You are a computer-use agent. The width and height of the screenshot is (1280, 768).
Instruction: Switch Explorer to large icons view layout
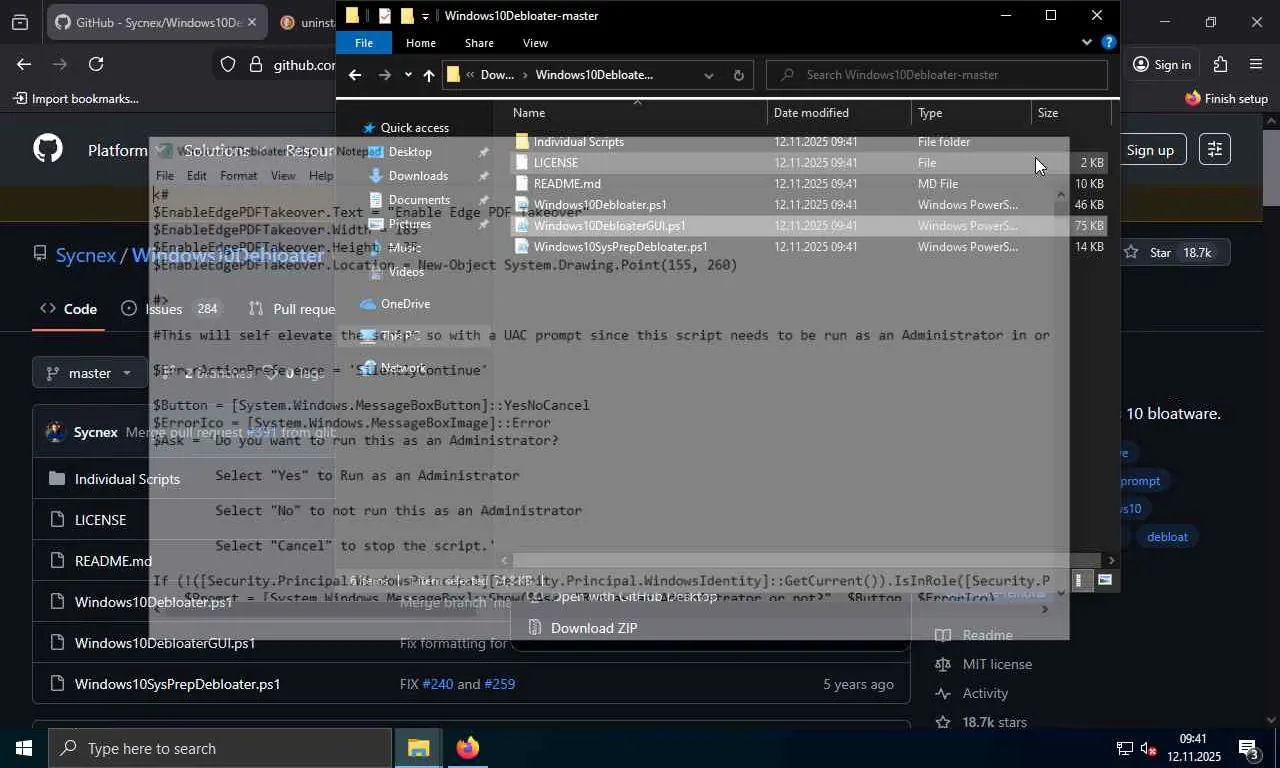click(x=1105, y=580)
